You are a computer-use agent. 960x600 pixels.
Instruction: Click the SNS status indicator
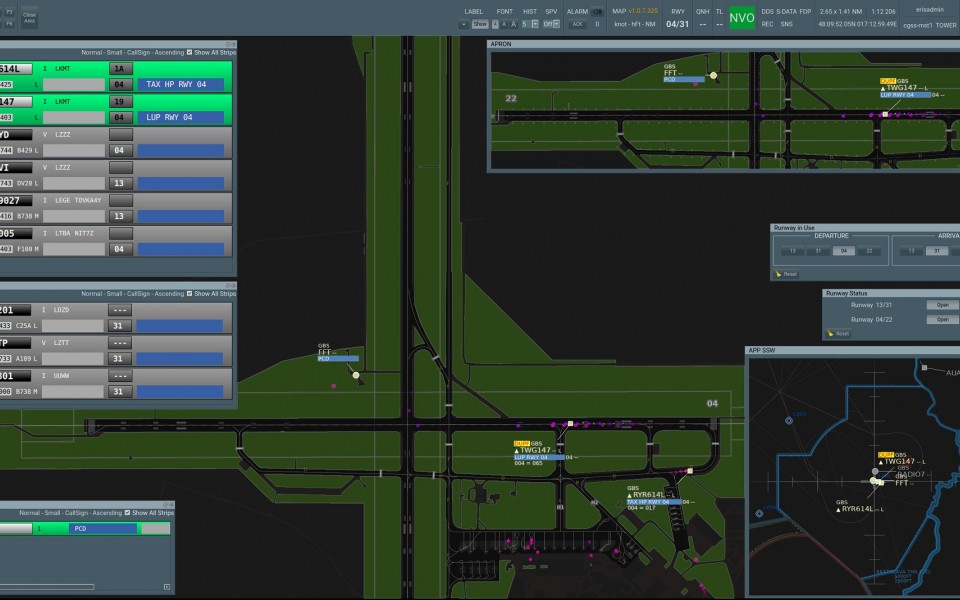787,24
